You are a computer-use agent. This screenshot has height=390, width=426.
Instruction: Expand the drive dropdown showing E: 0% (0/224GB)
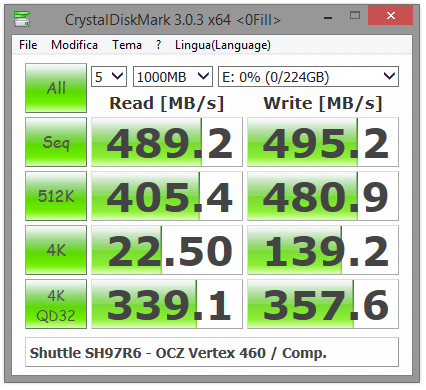tap(308, 77)
